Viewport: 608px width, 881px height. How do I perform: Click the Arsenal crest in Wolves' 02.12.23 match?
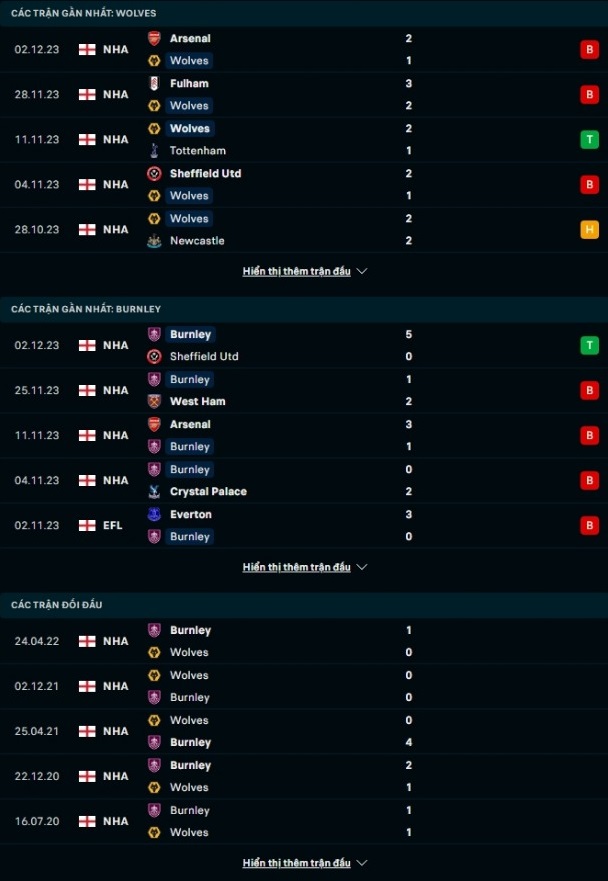click(154, 38)
